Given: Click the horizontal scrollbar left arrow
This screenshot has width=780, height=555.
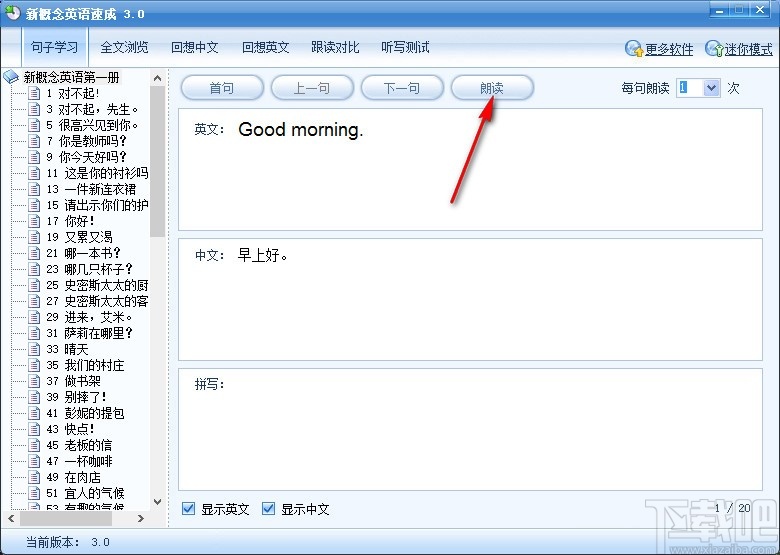Looking at the screenshot, I should pos(11,518).
